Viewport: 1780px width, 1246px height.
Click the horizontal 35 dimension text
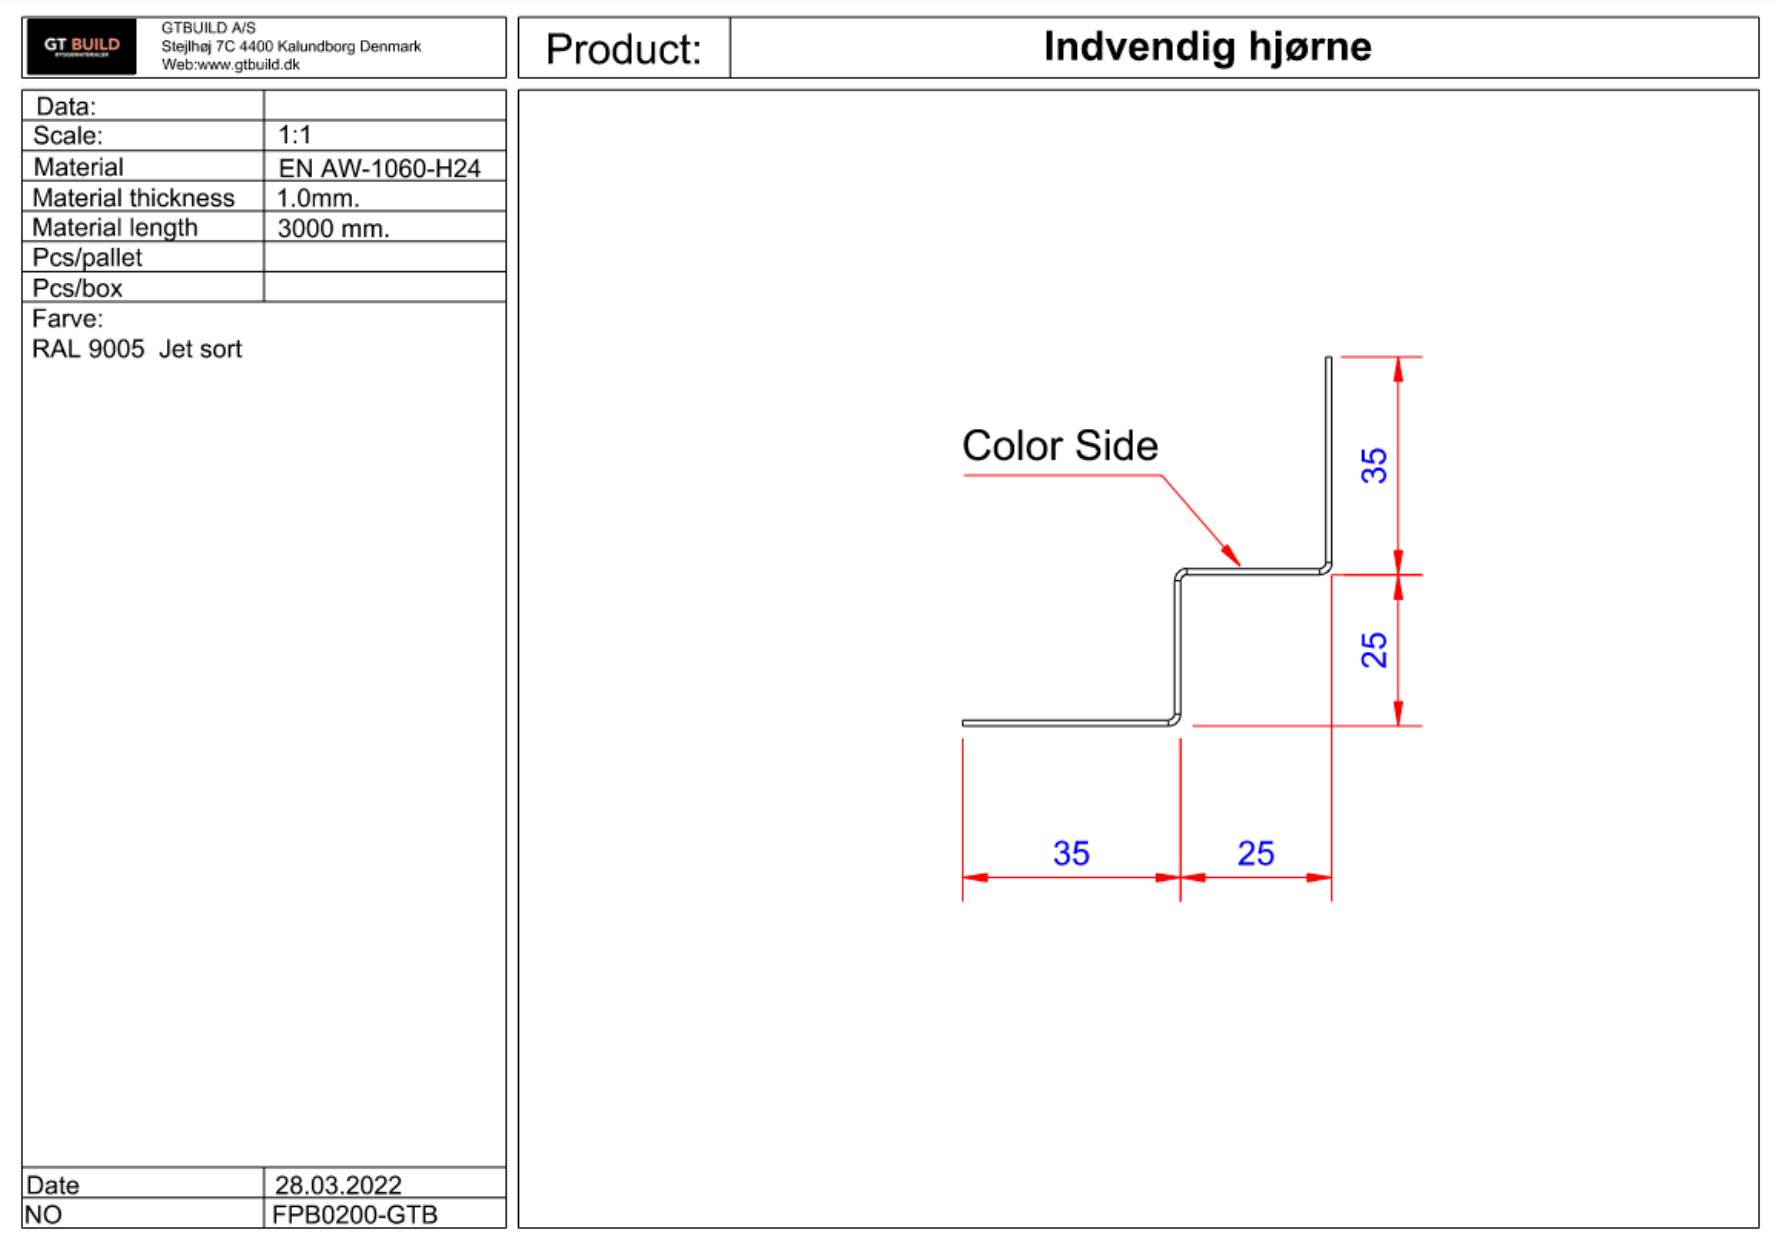pyautogui.click(x=1071, y=853)
